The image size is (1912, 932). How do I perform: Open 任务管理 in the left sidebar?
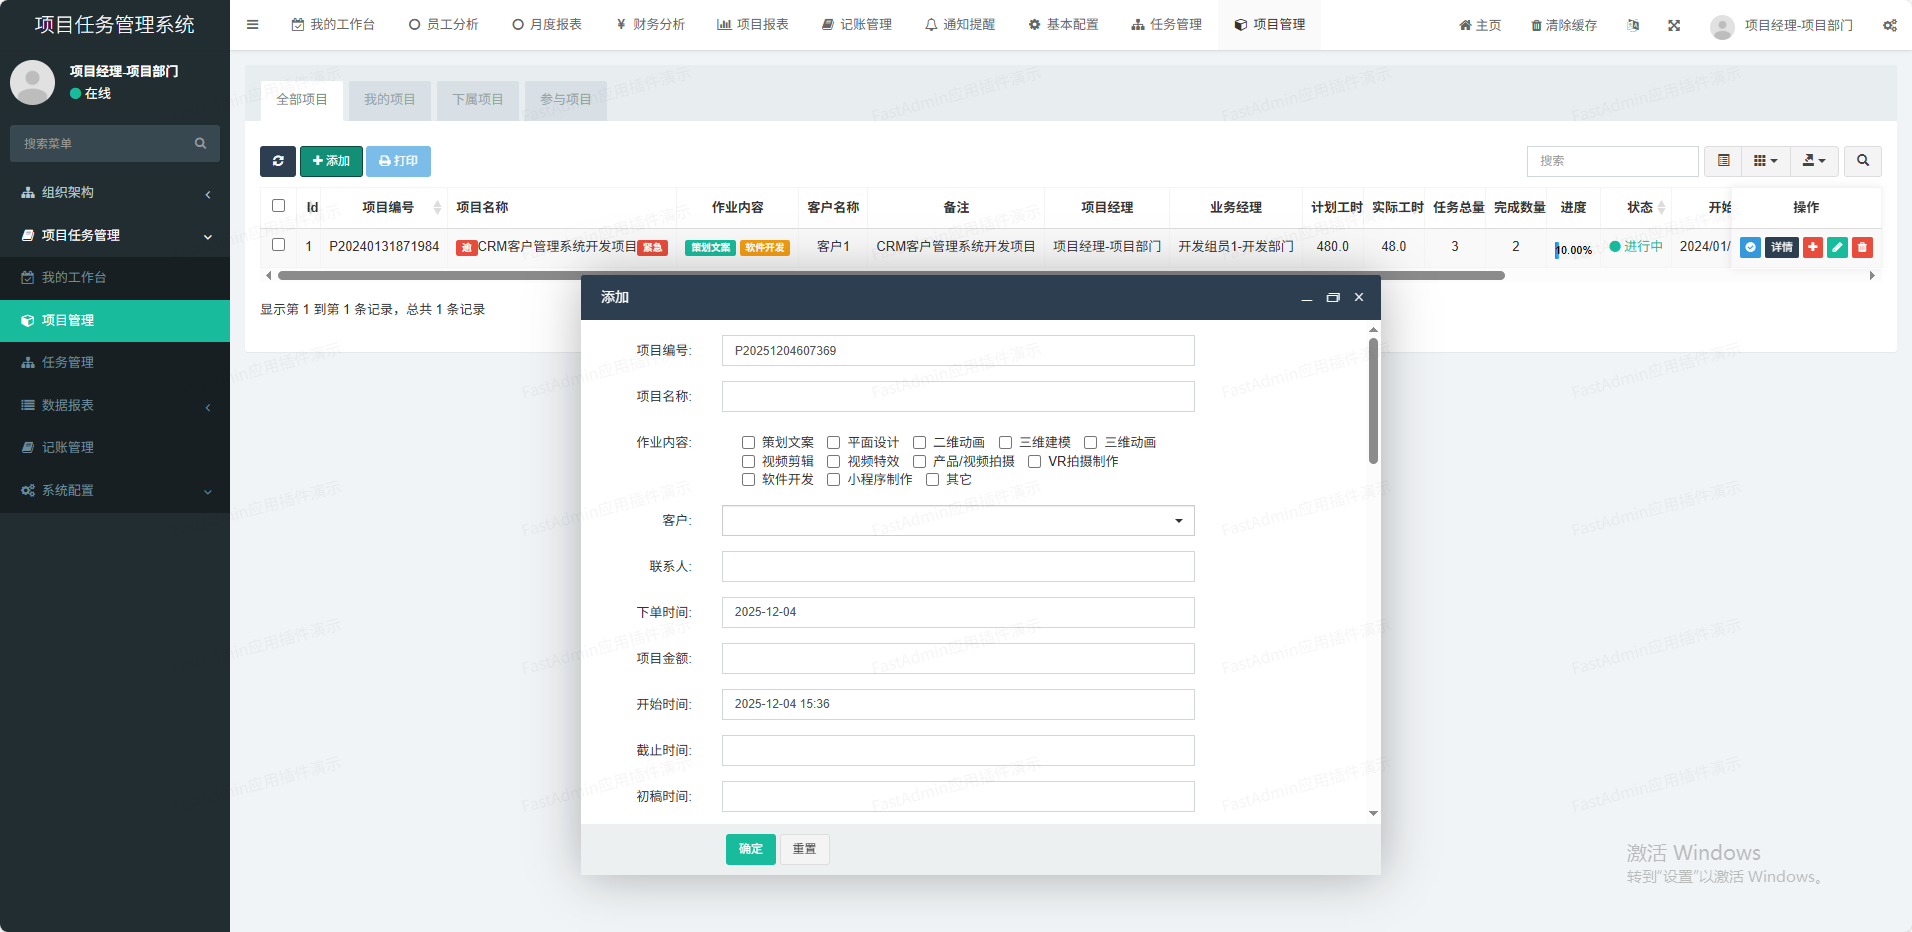pos(68,363)
